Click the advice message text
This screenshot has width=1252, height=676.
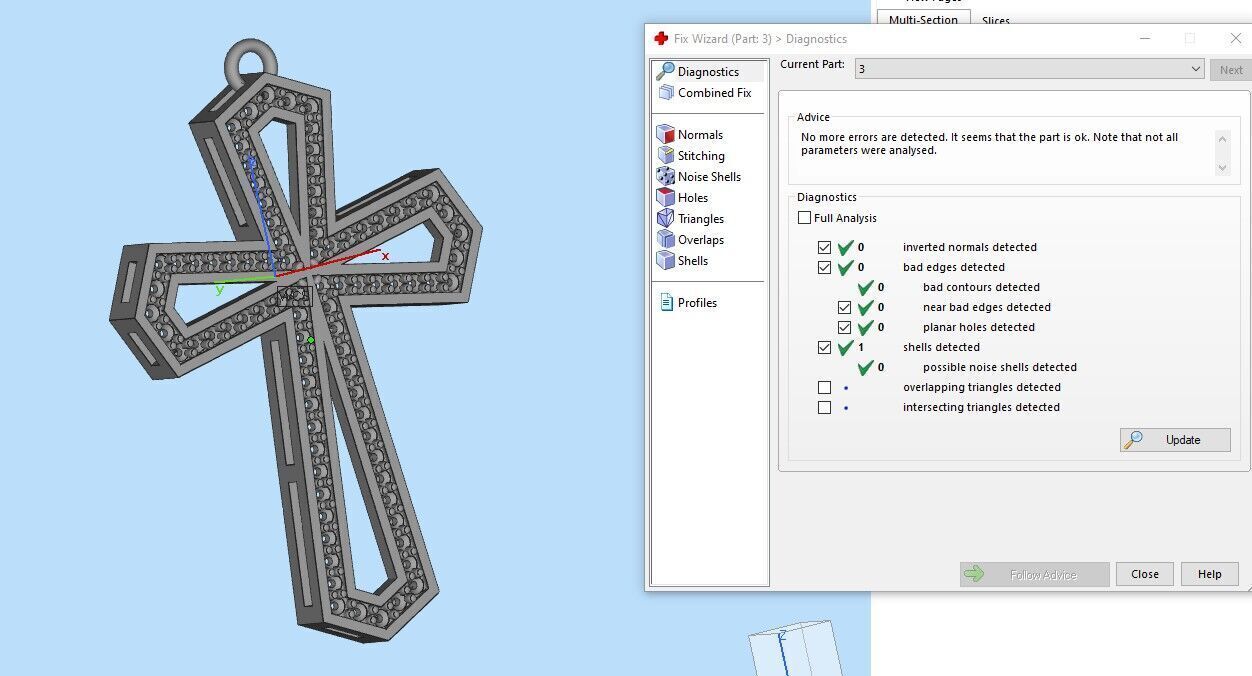tap(990, 144)
